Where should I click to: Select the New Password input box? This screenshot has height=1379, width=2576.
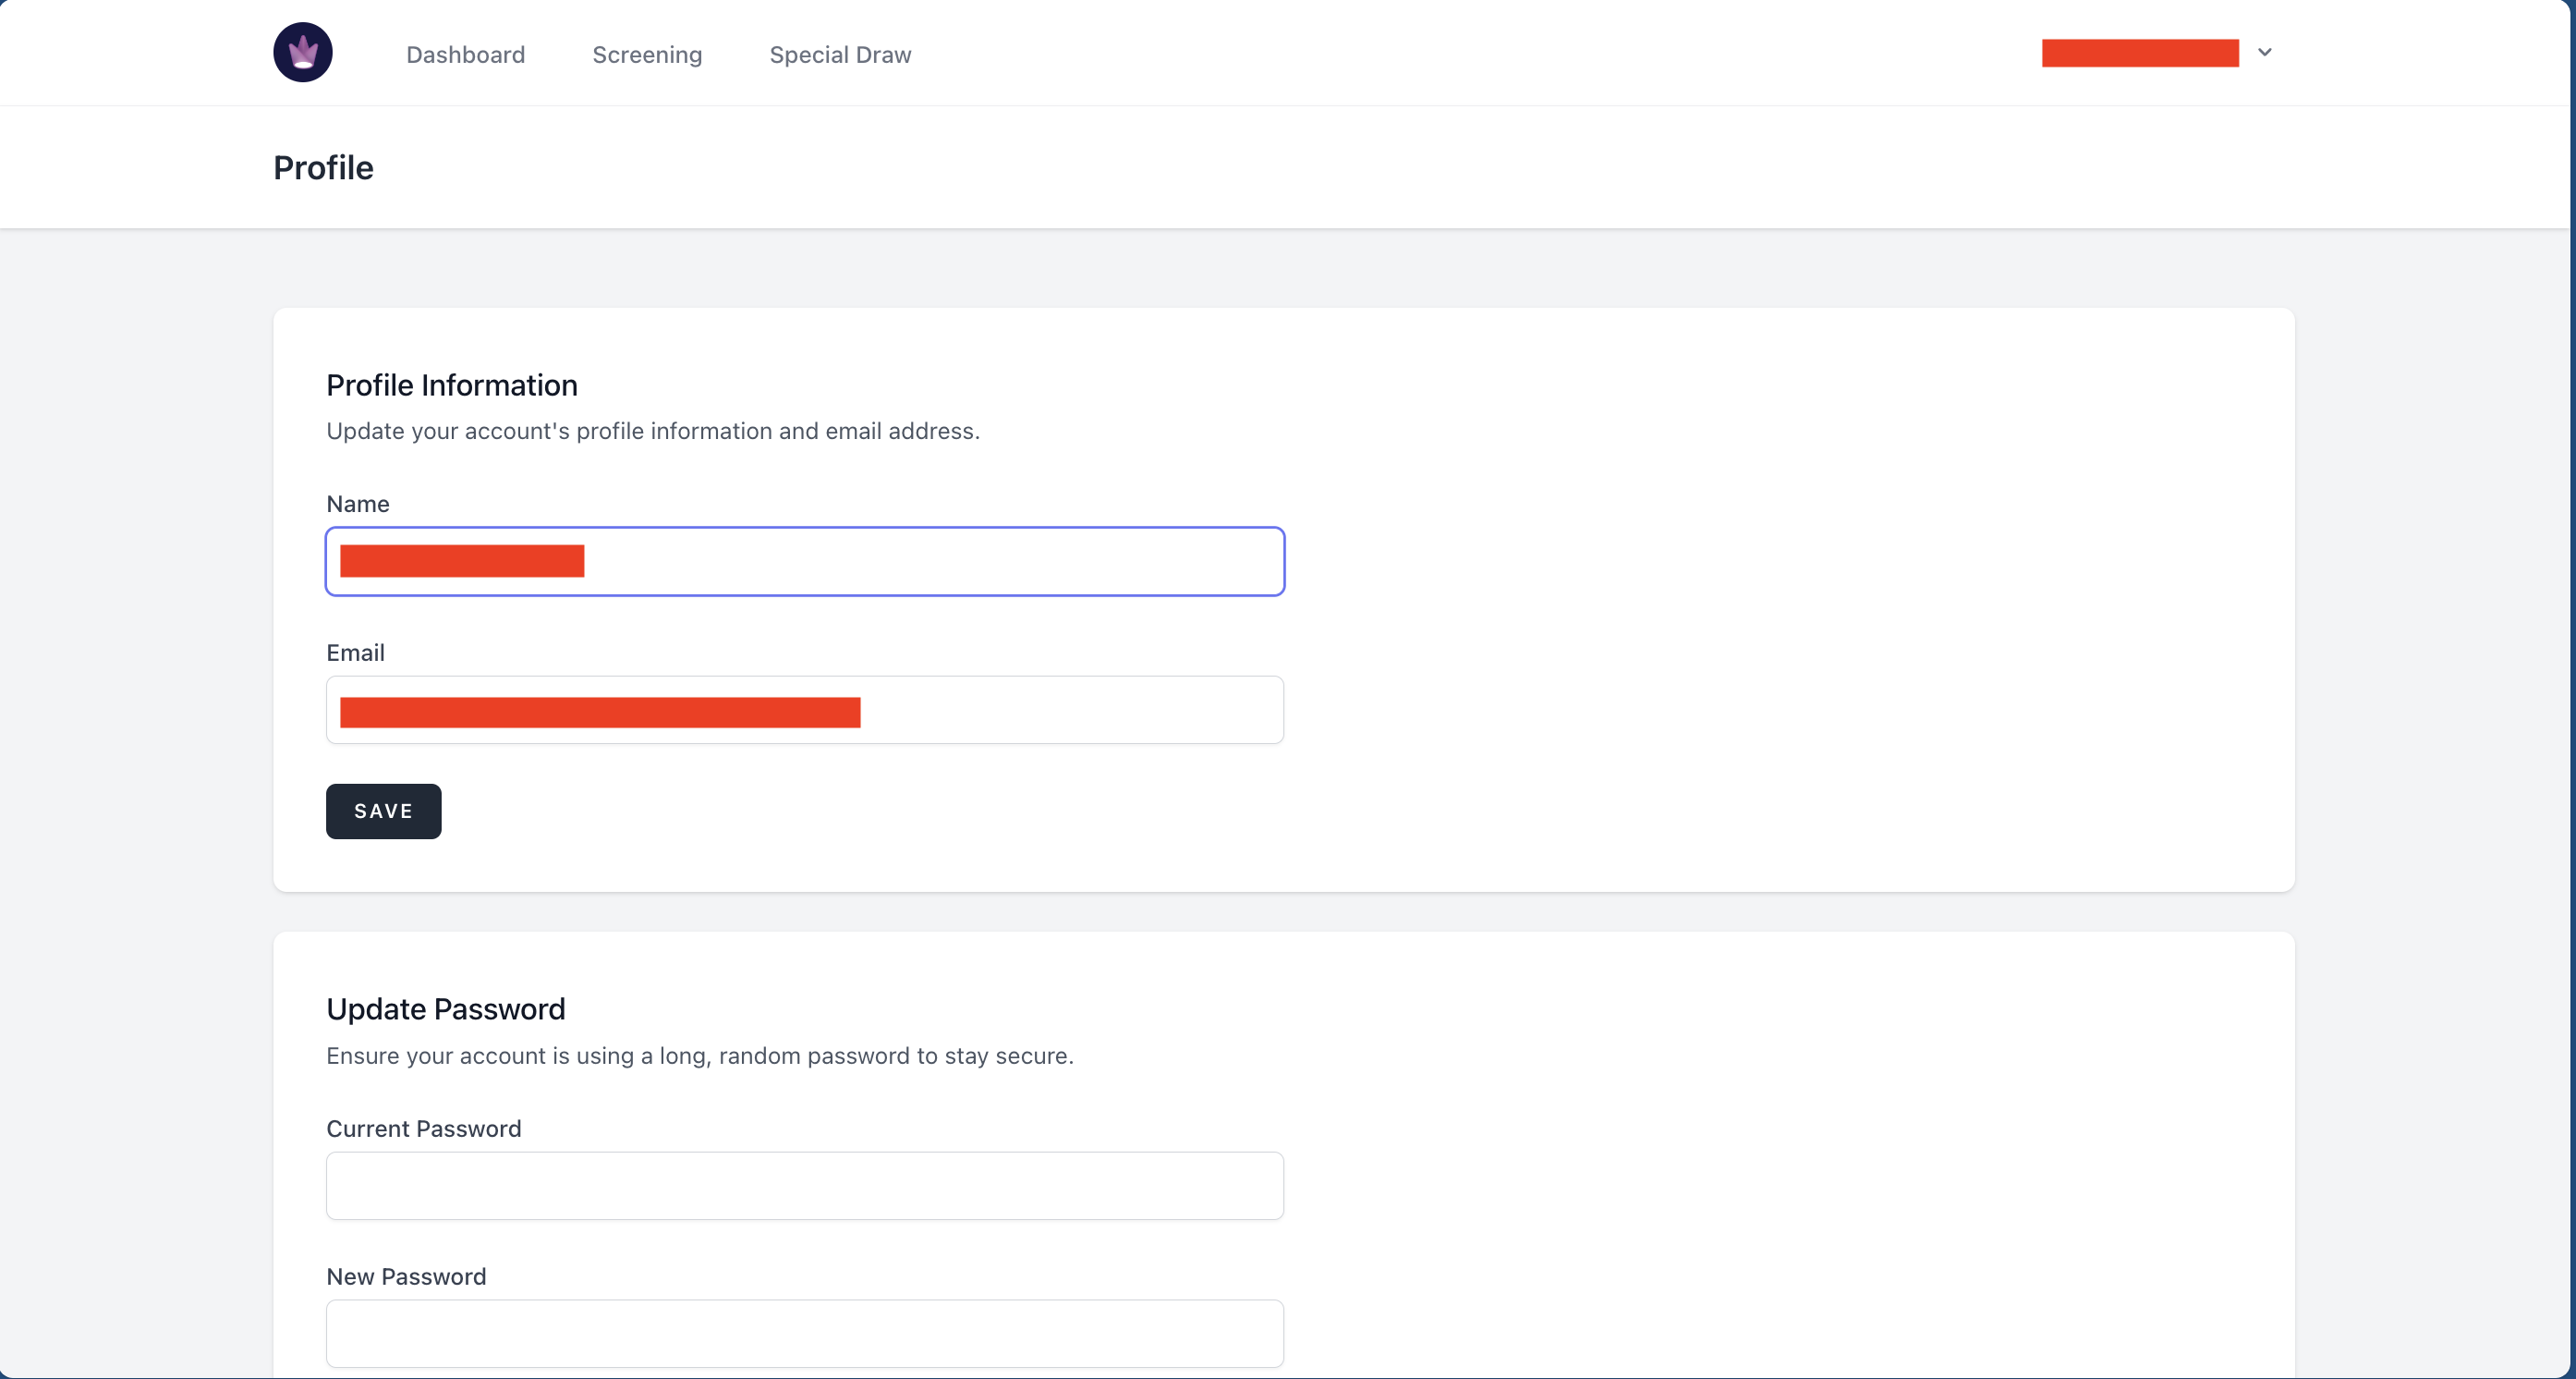click(x=804, y=1334)
